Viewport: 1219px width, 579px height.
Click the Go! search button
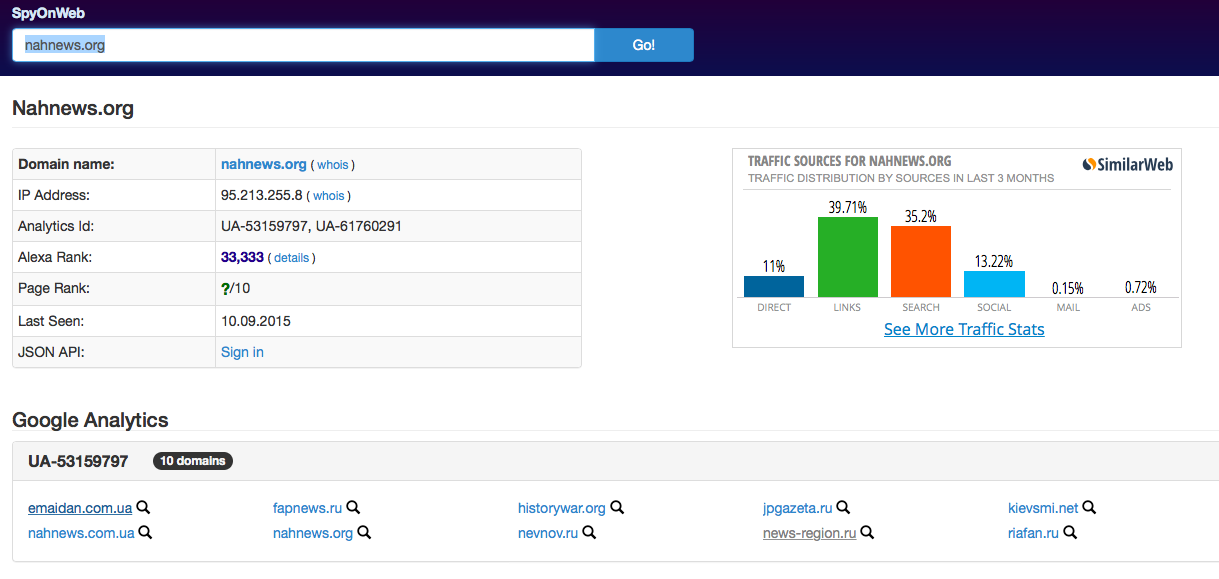(644, 45)
